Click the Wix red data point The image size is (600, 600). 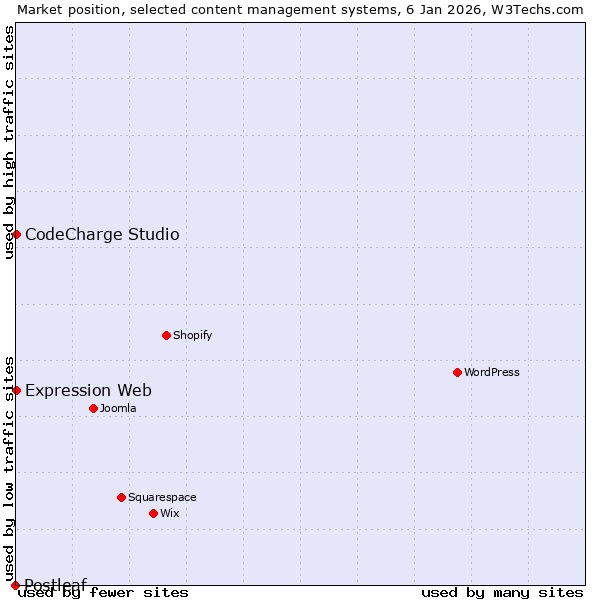(153, 514)
